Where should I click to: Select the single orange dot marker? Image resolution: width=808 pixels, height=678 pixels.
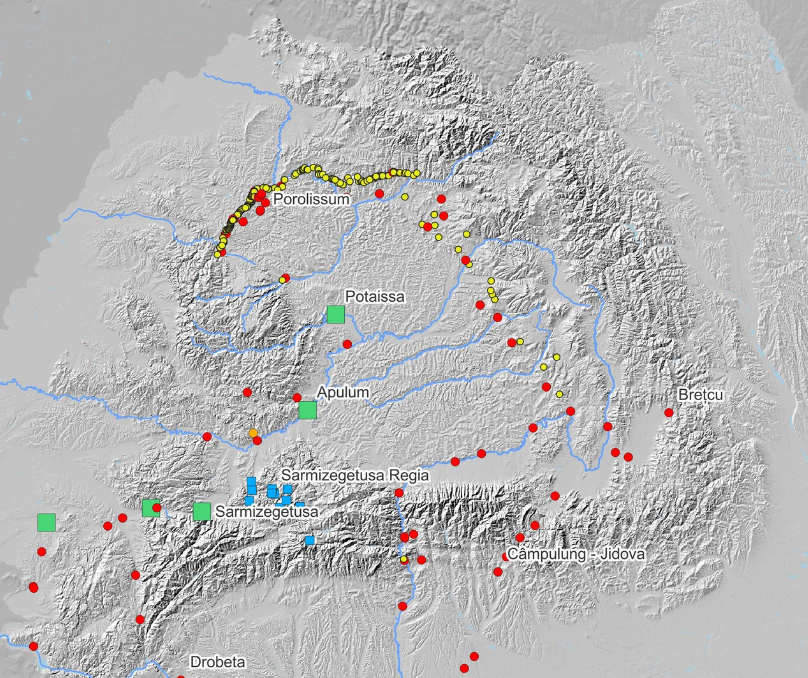tap(253, 433)
